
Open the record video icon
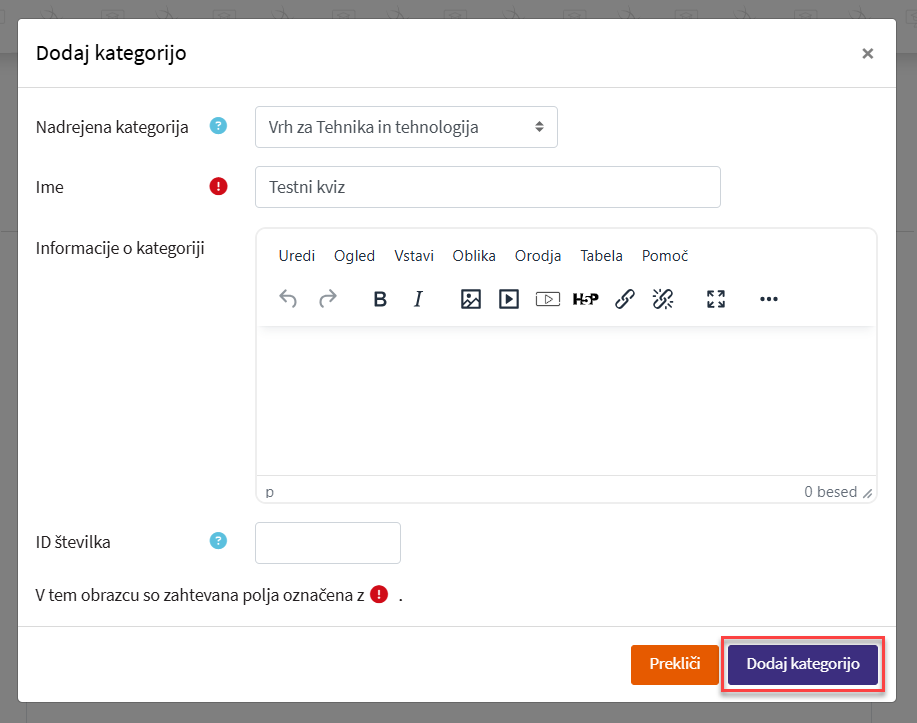(x=547, y=299)
